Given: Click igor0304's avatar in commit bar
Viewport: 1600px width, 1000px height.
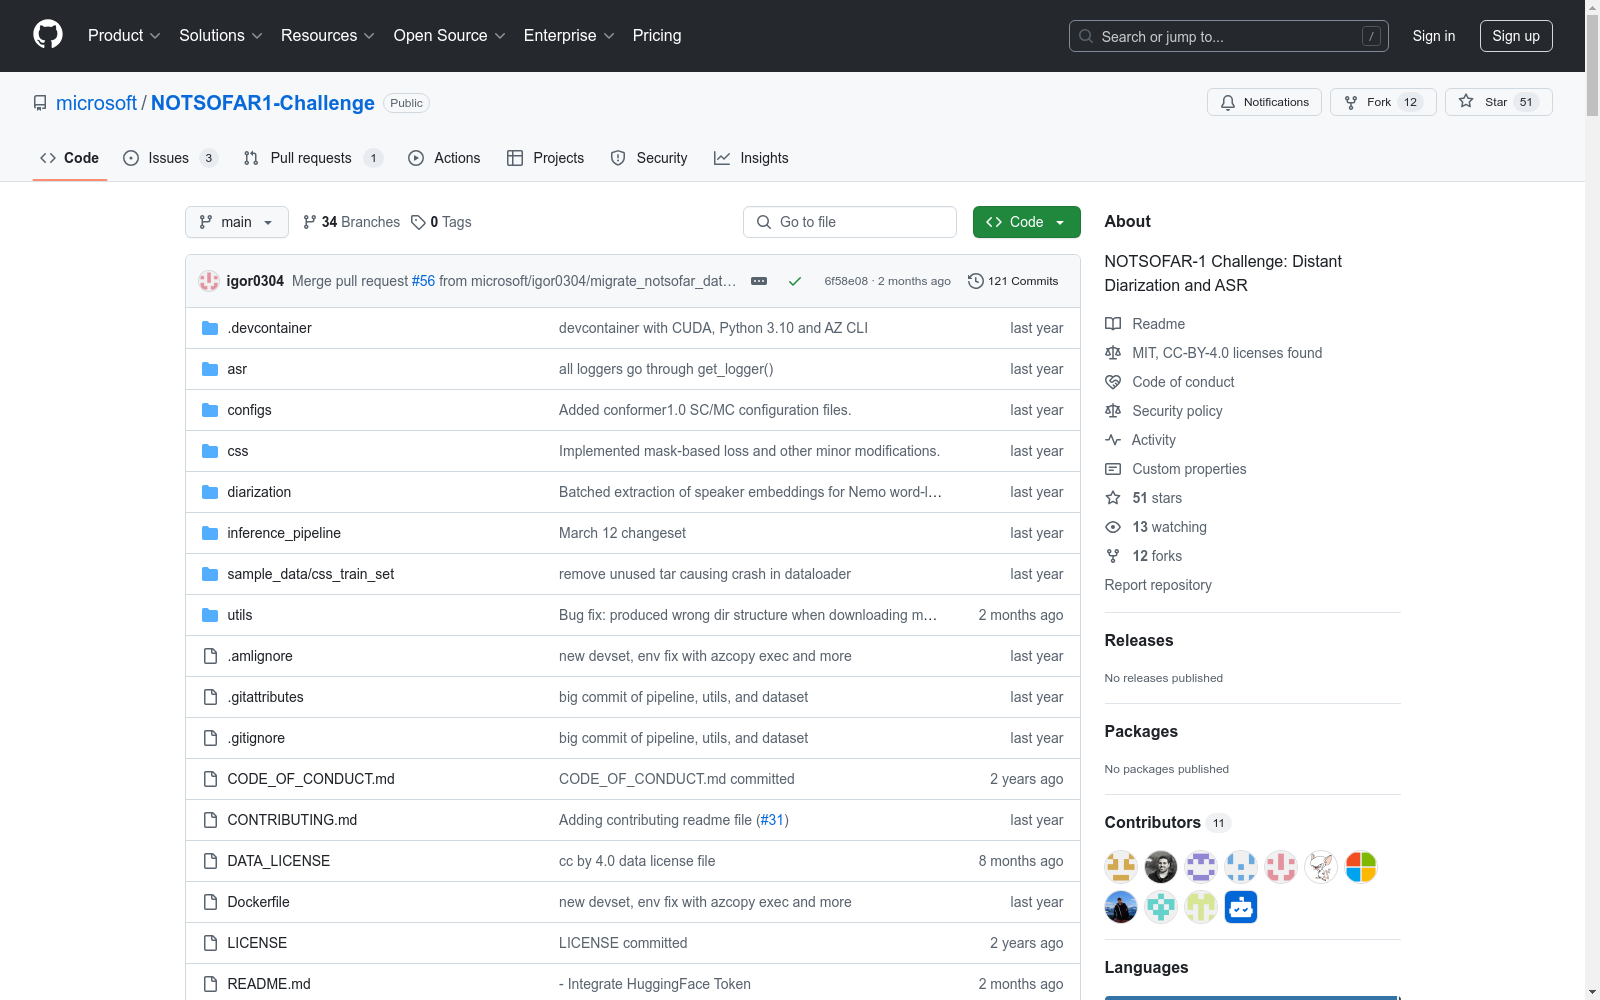Looking at the screenshot, I should click(x=209, y=281).
